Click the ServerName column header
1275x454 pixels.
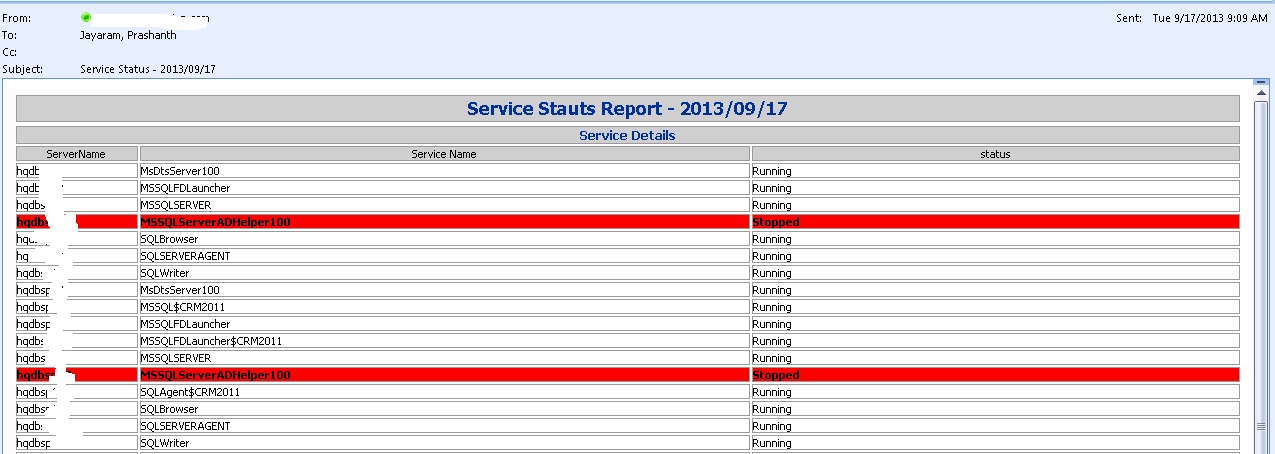click(76, 154)
